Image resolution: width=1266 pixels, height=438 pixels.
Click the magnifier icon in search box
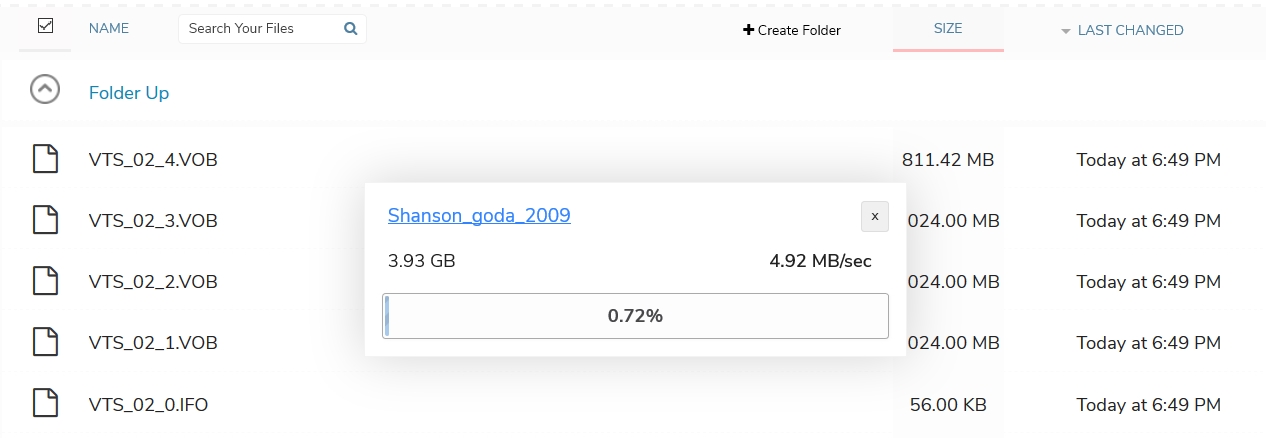351,29
